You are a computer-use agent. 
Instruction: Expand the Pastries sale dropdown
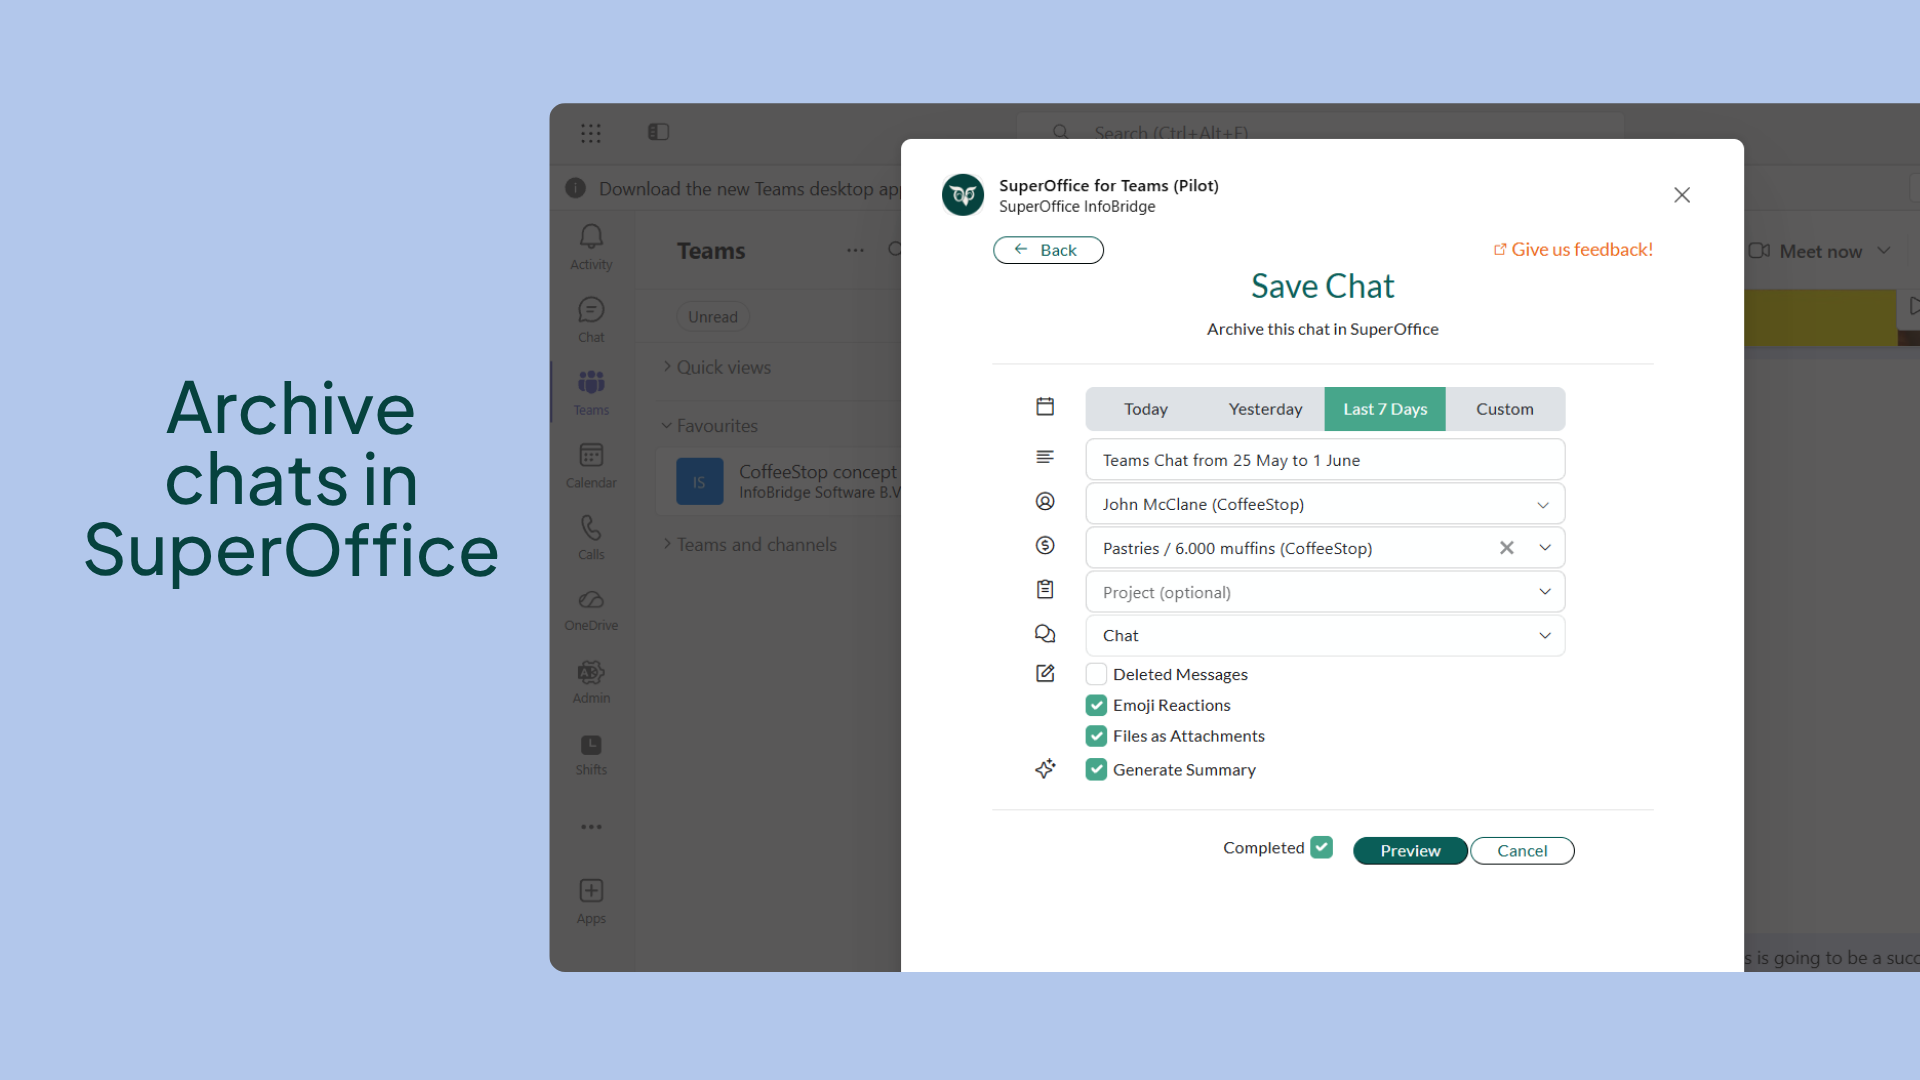[1545, 548]
